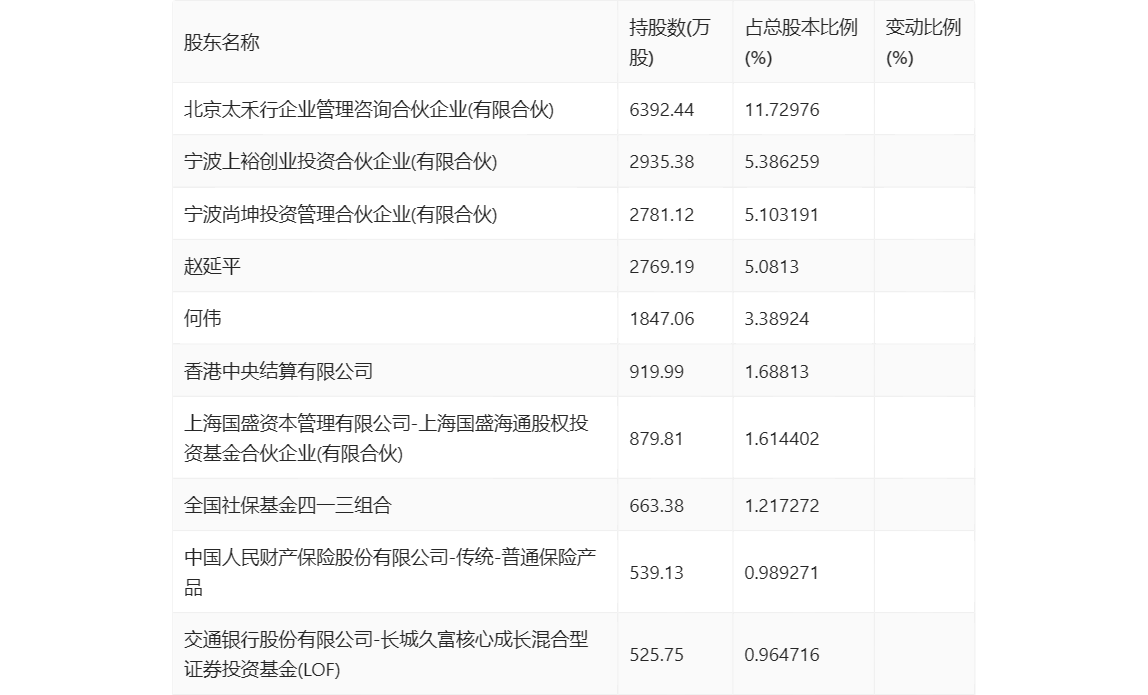
Task: Click the percentage 1.614402
Action: coord(782,439)
